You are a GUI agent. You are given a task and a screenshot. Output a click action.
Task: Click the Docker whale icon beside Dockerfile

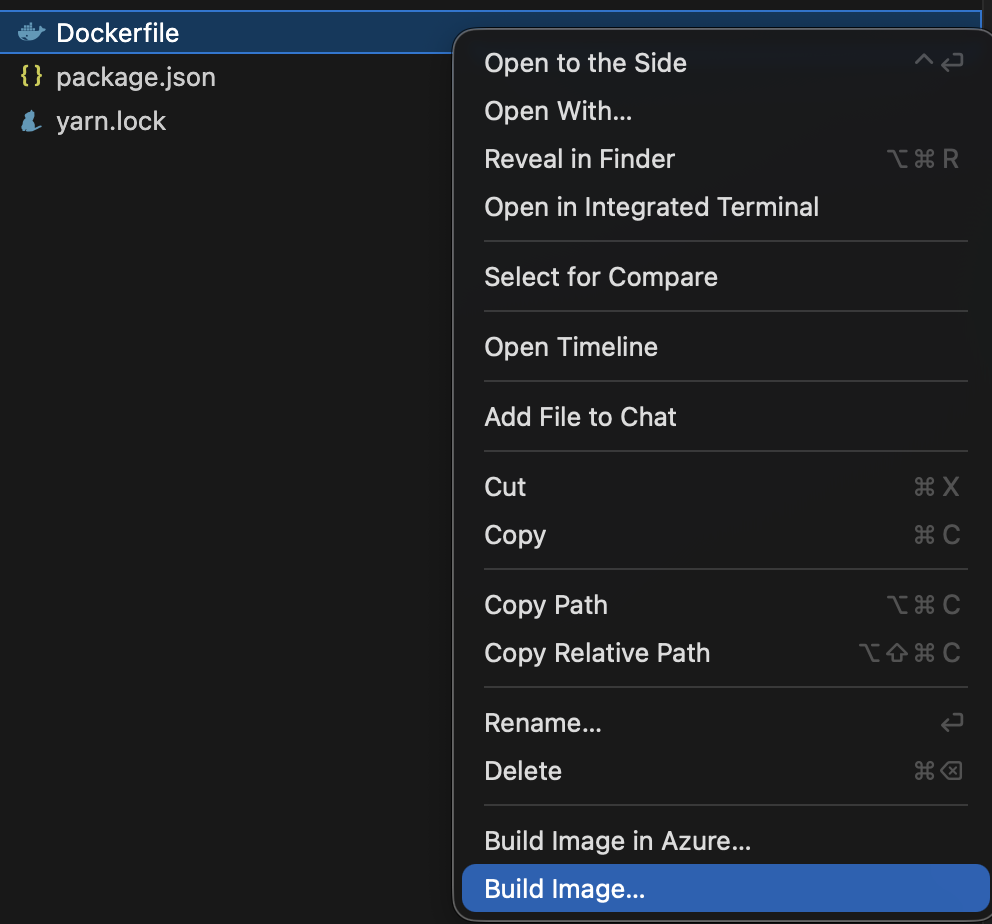coord(31,33)
